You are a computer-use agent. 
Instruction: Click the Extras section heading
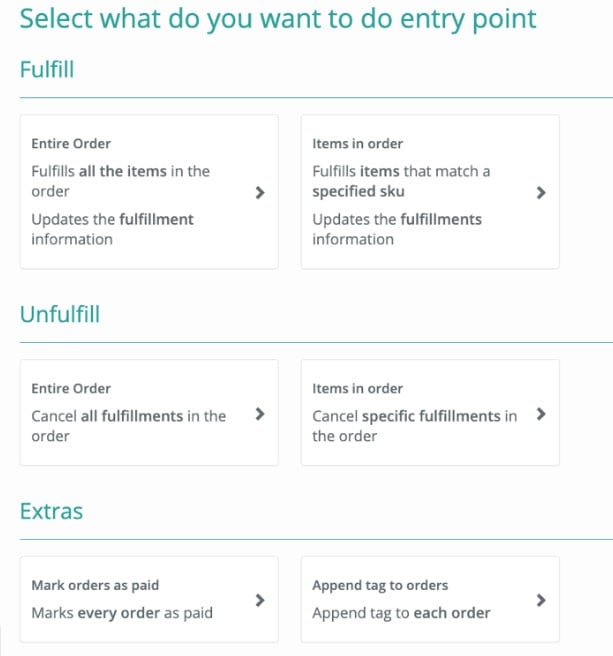tap(51, 511)
